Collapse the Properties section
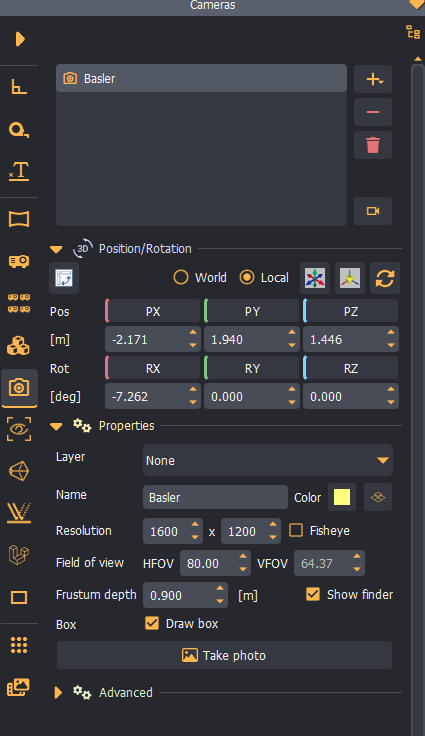Screen dimensions: 425x736 click(x=56, y=426)
